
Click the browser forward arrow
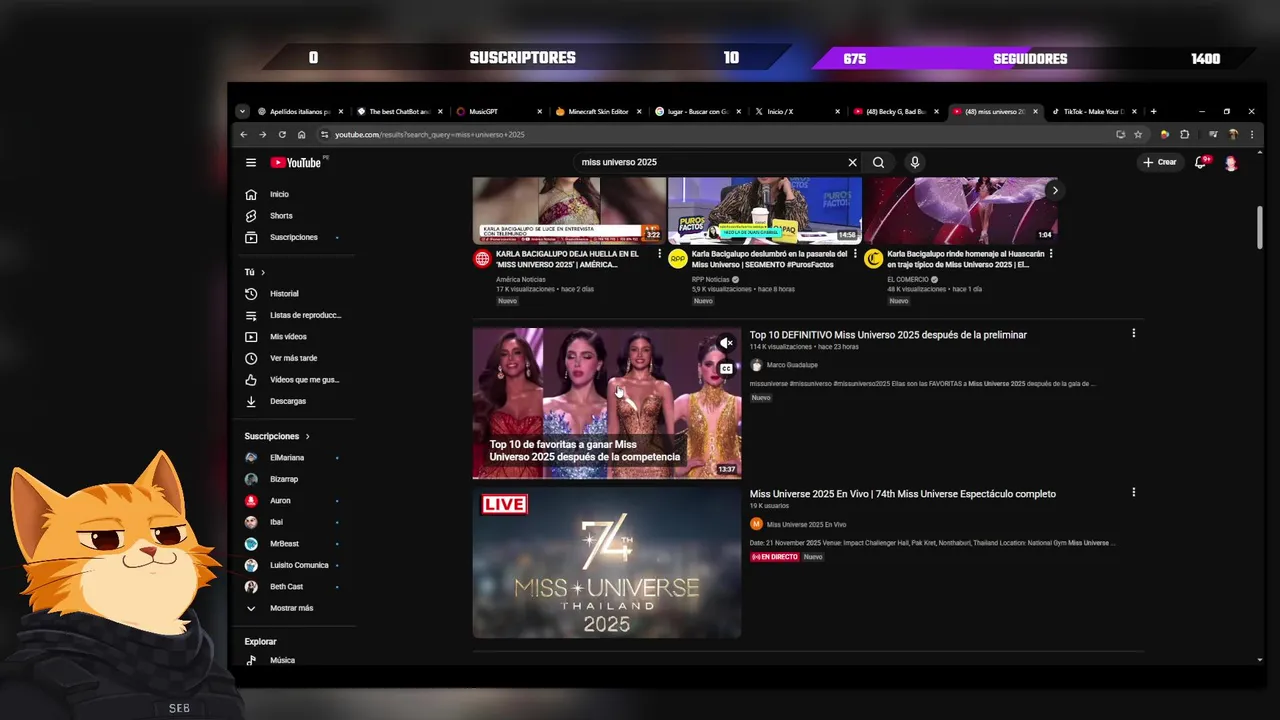coord(262,134)
